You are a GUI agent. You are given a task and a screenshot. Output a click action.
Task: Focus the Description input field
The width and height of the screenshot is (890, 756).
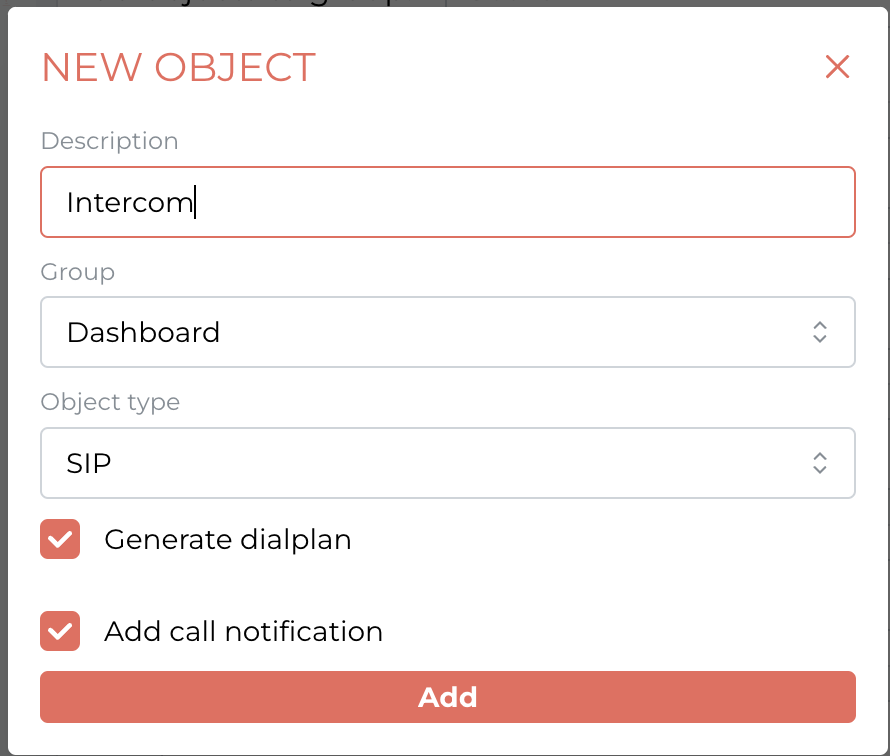[x=447, y=202]
